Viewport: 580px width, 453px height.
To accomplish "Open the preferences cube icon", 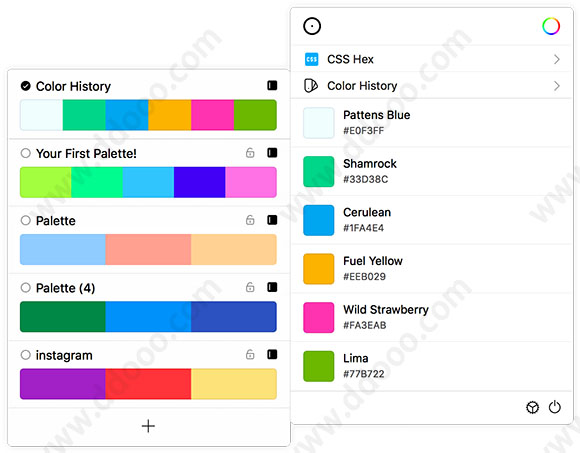I will tap(532, 407).
